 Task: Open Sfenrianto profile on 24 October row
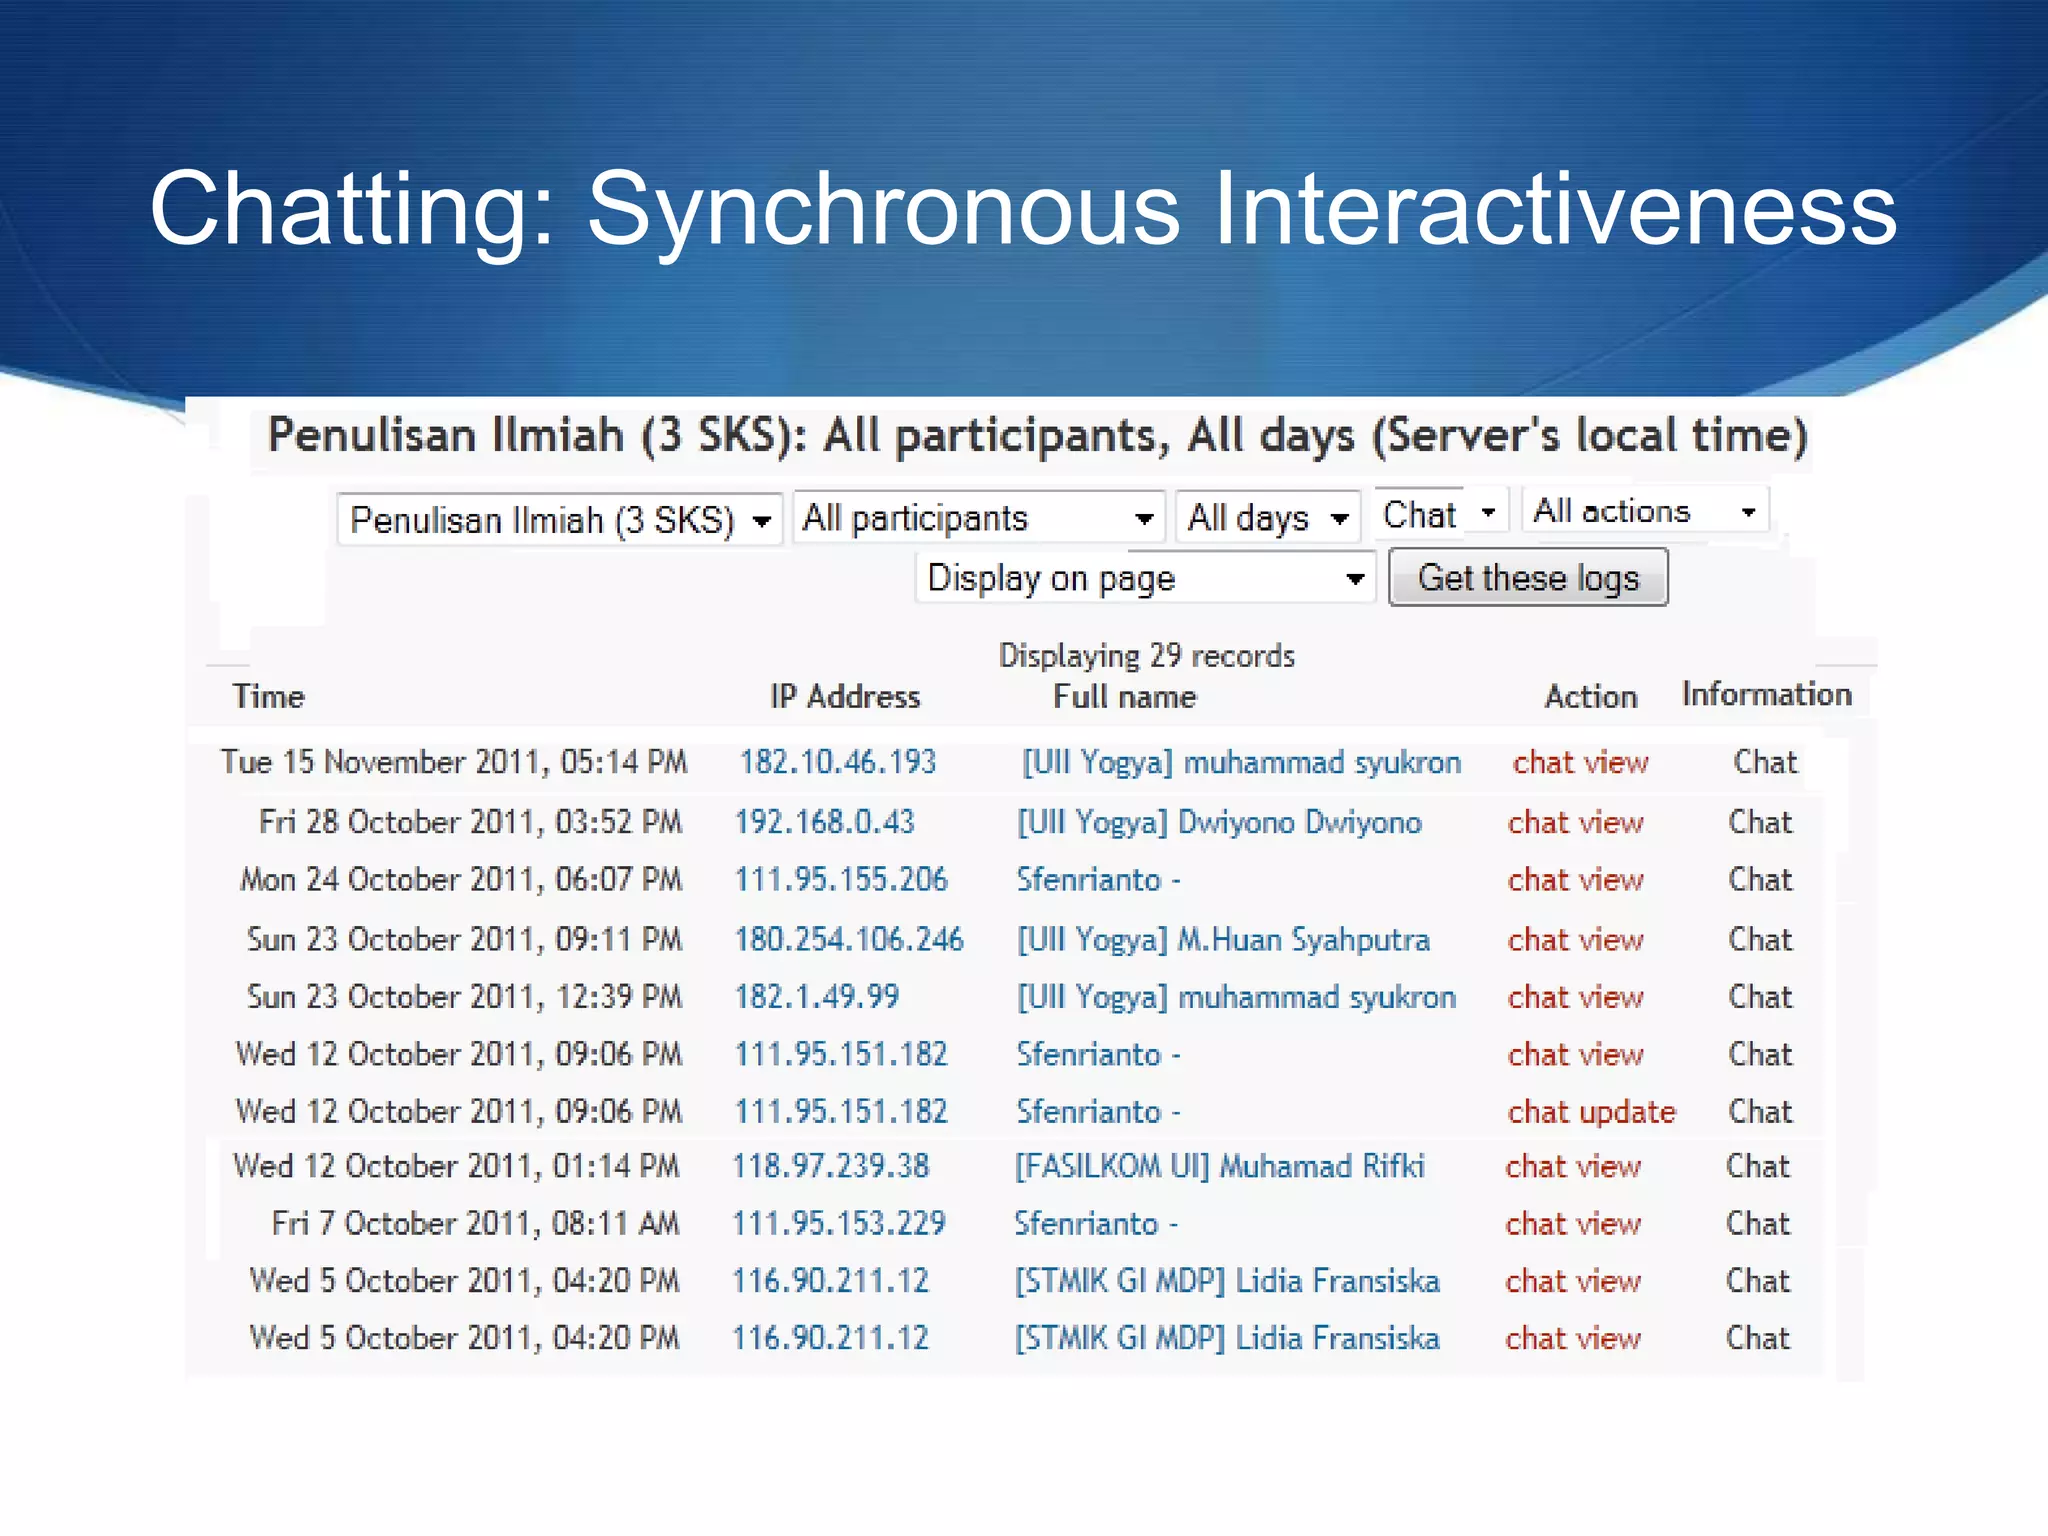[1098, 880]
